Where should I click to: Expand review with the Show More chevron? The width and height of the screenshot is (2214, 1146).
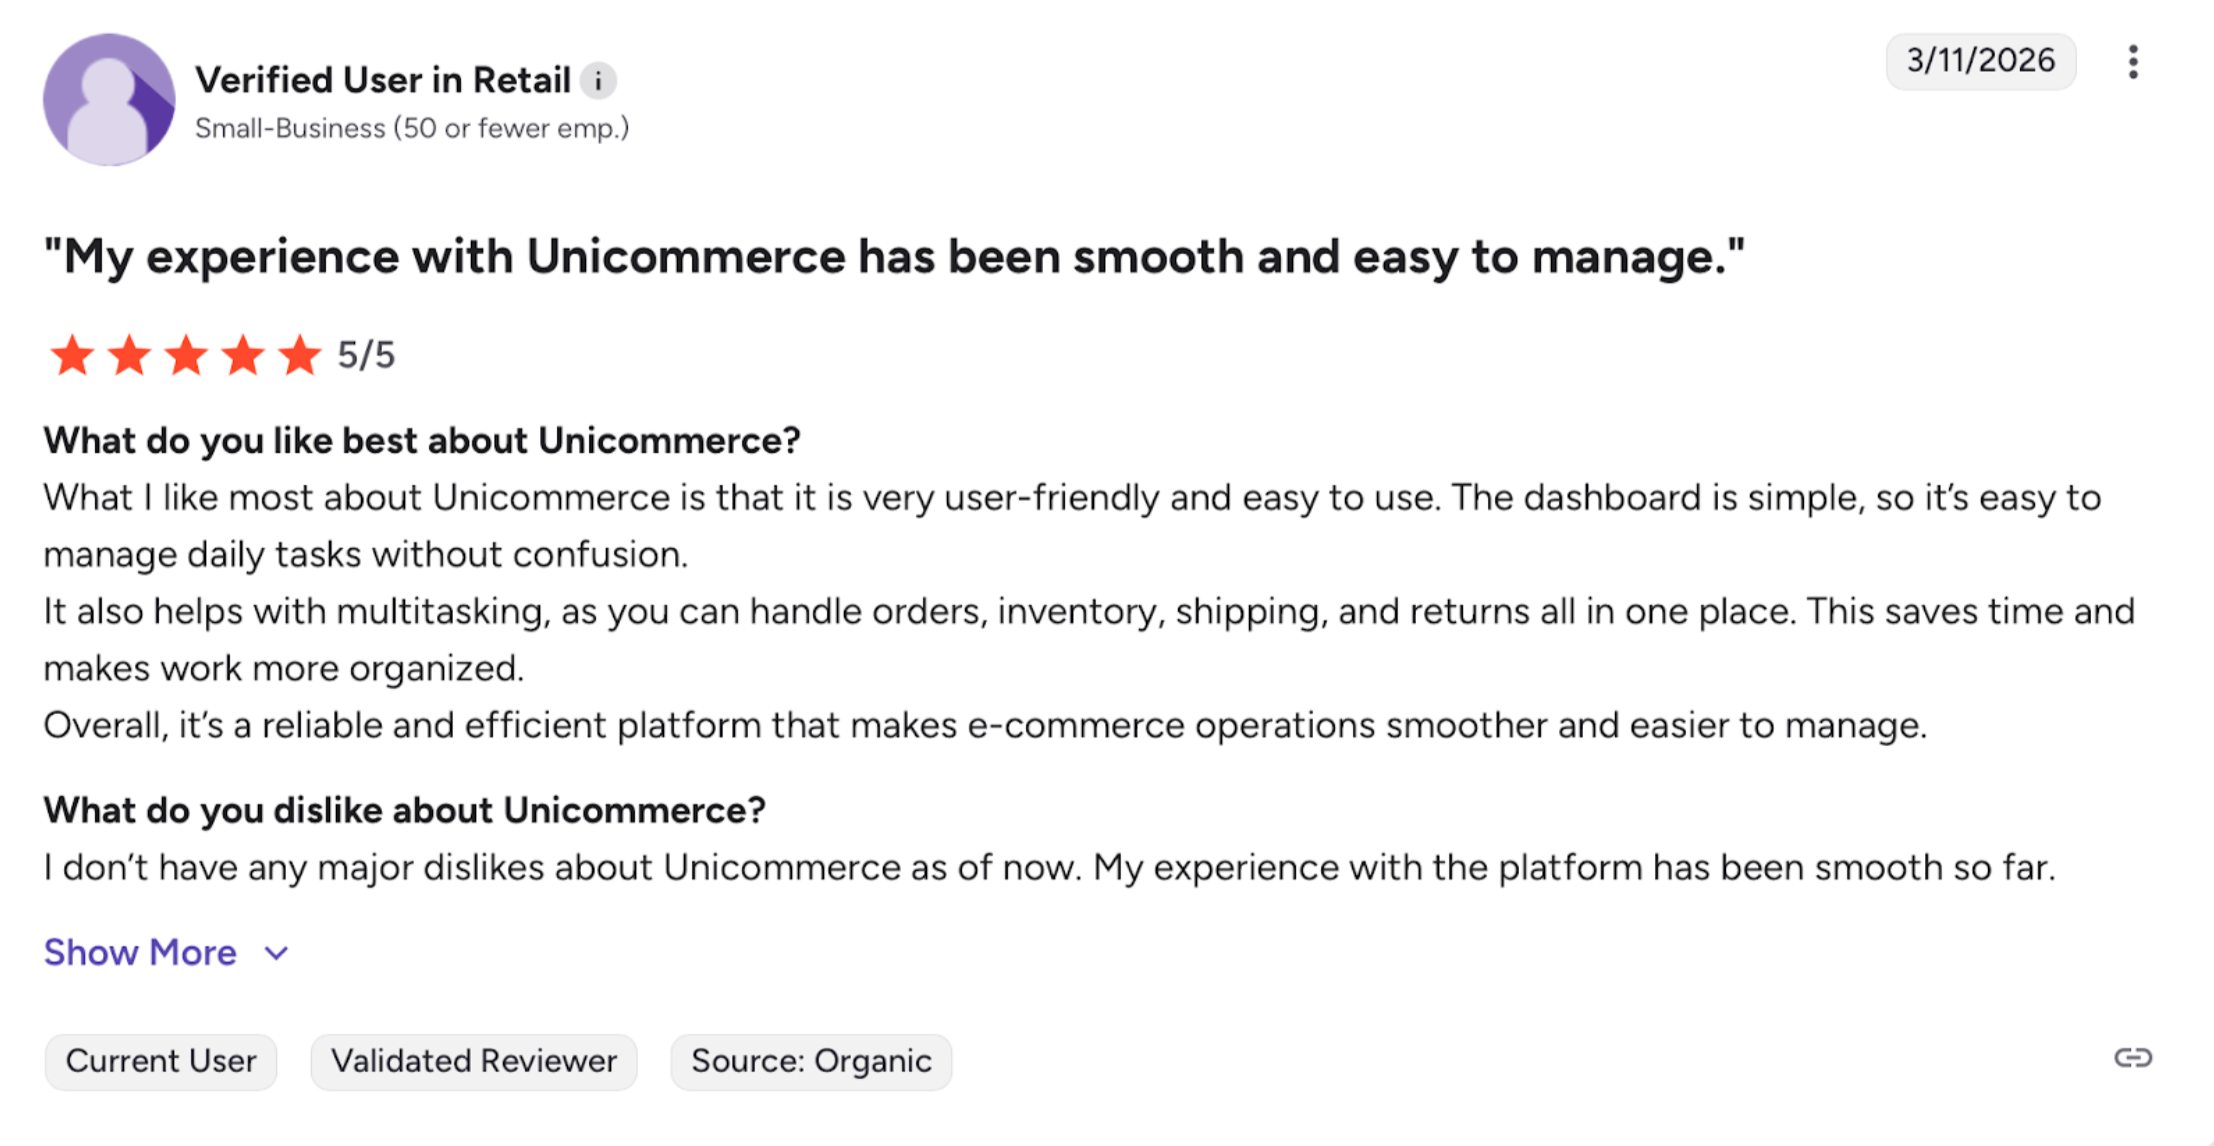point(277,953)
